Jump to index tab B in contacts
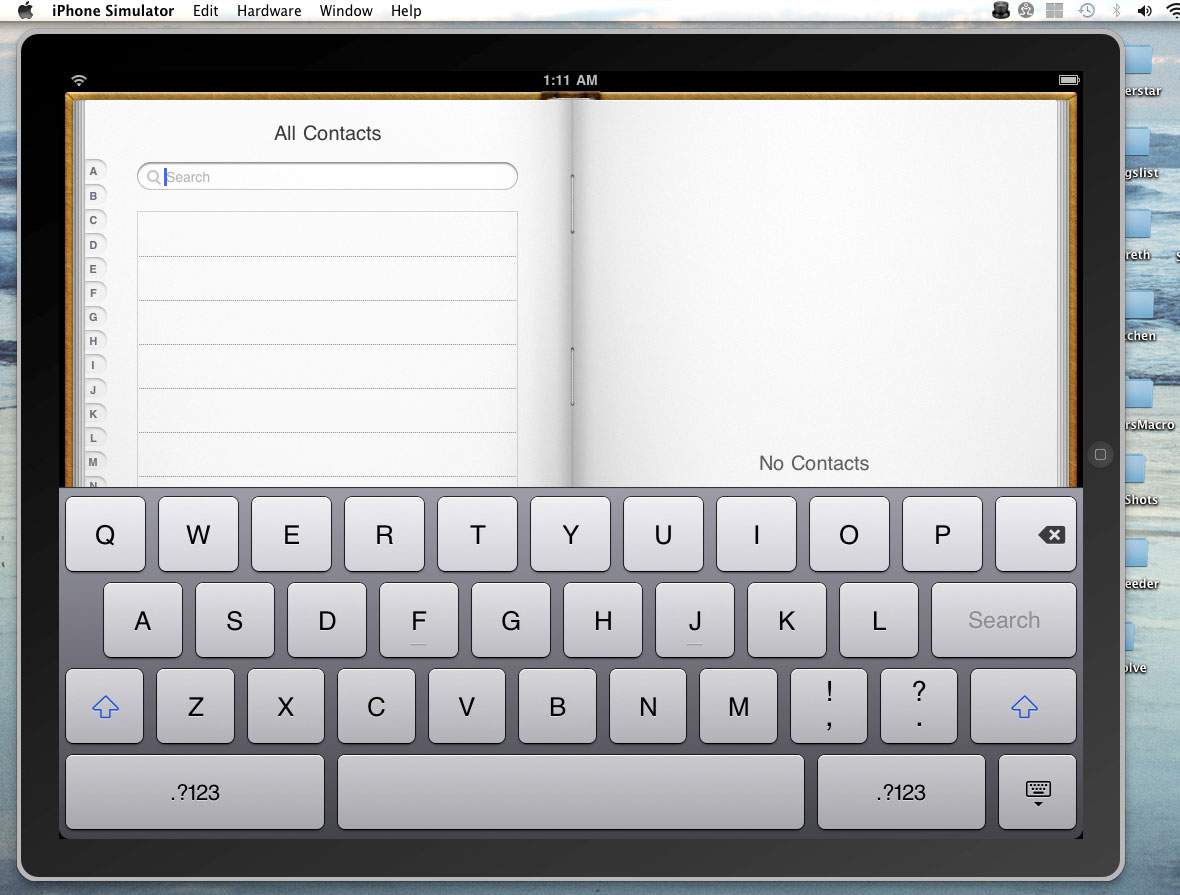The width and height of the screenshot is (1180, 895). pyautogui.click(x=93, y=196)
